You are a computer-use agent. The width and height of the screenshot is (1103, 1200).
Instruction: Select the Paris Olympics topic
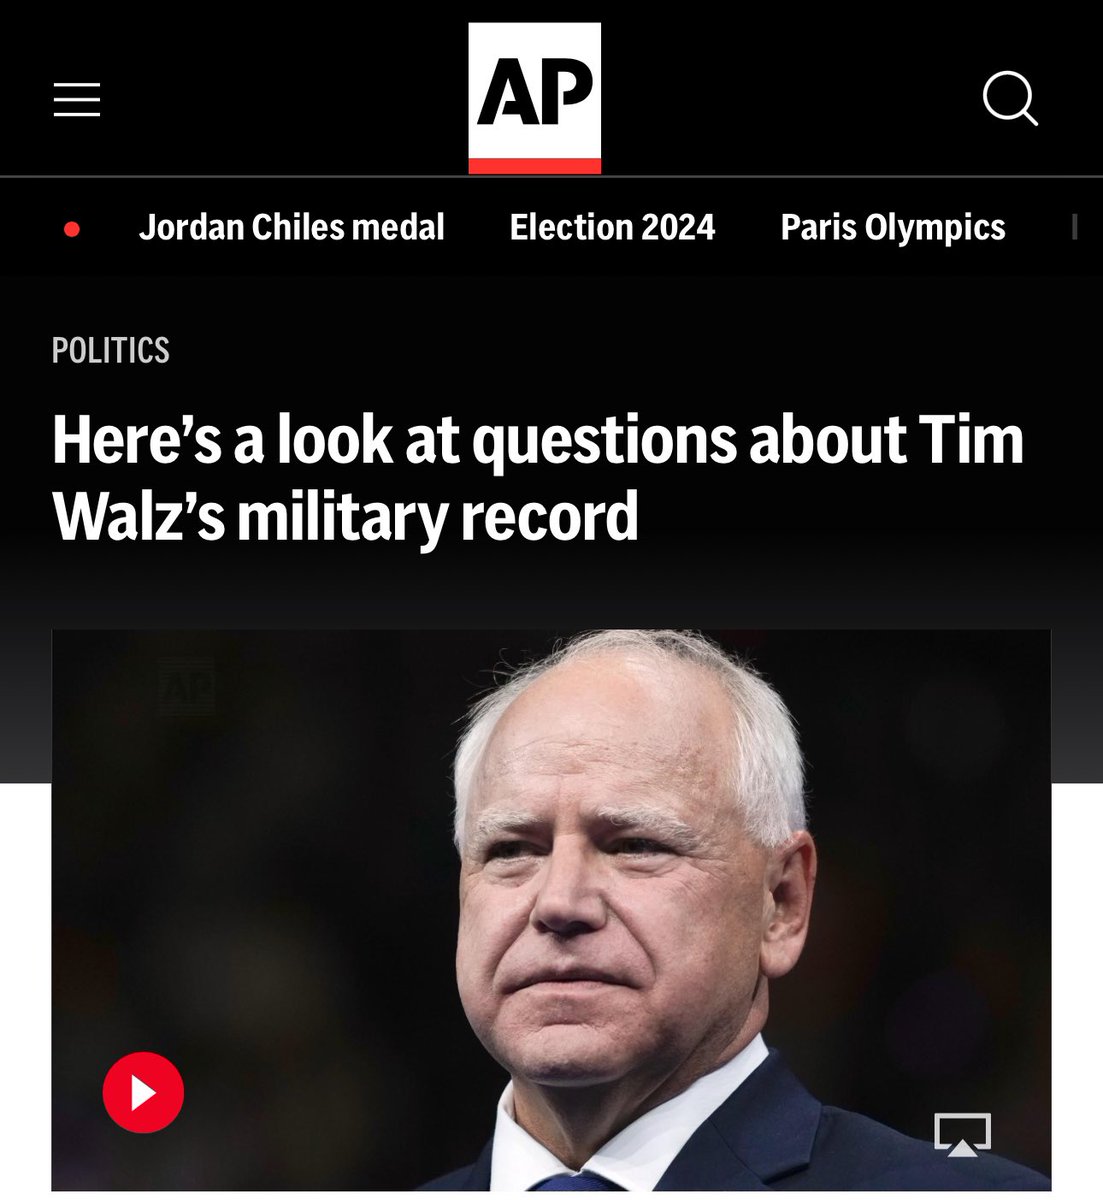[893, 227]
